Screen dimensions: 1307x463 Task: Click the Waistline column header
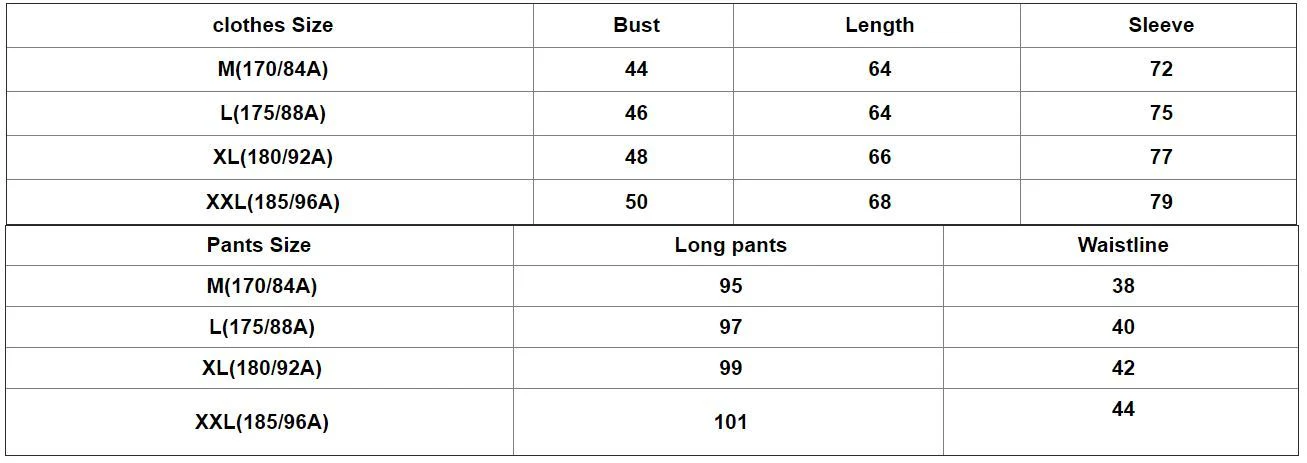tap(1122, 245)
